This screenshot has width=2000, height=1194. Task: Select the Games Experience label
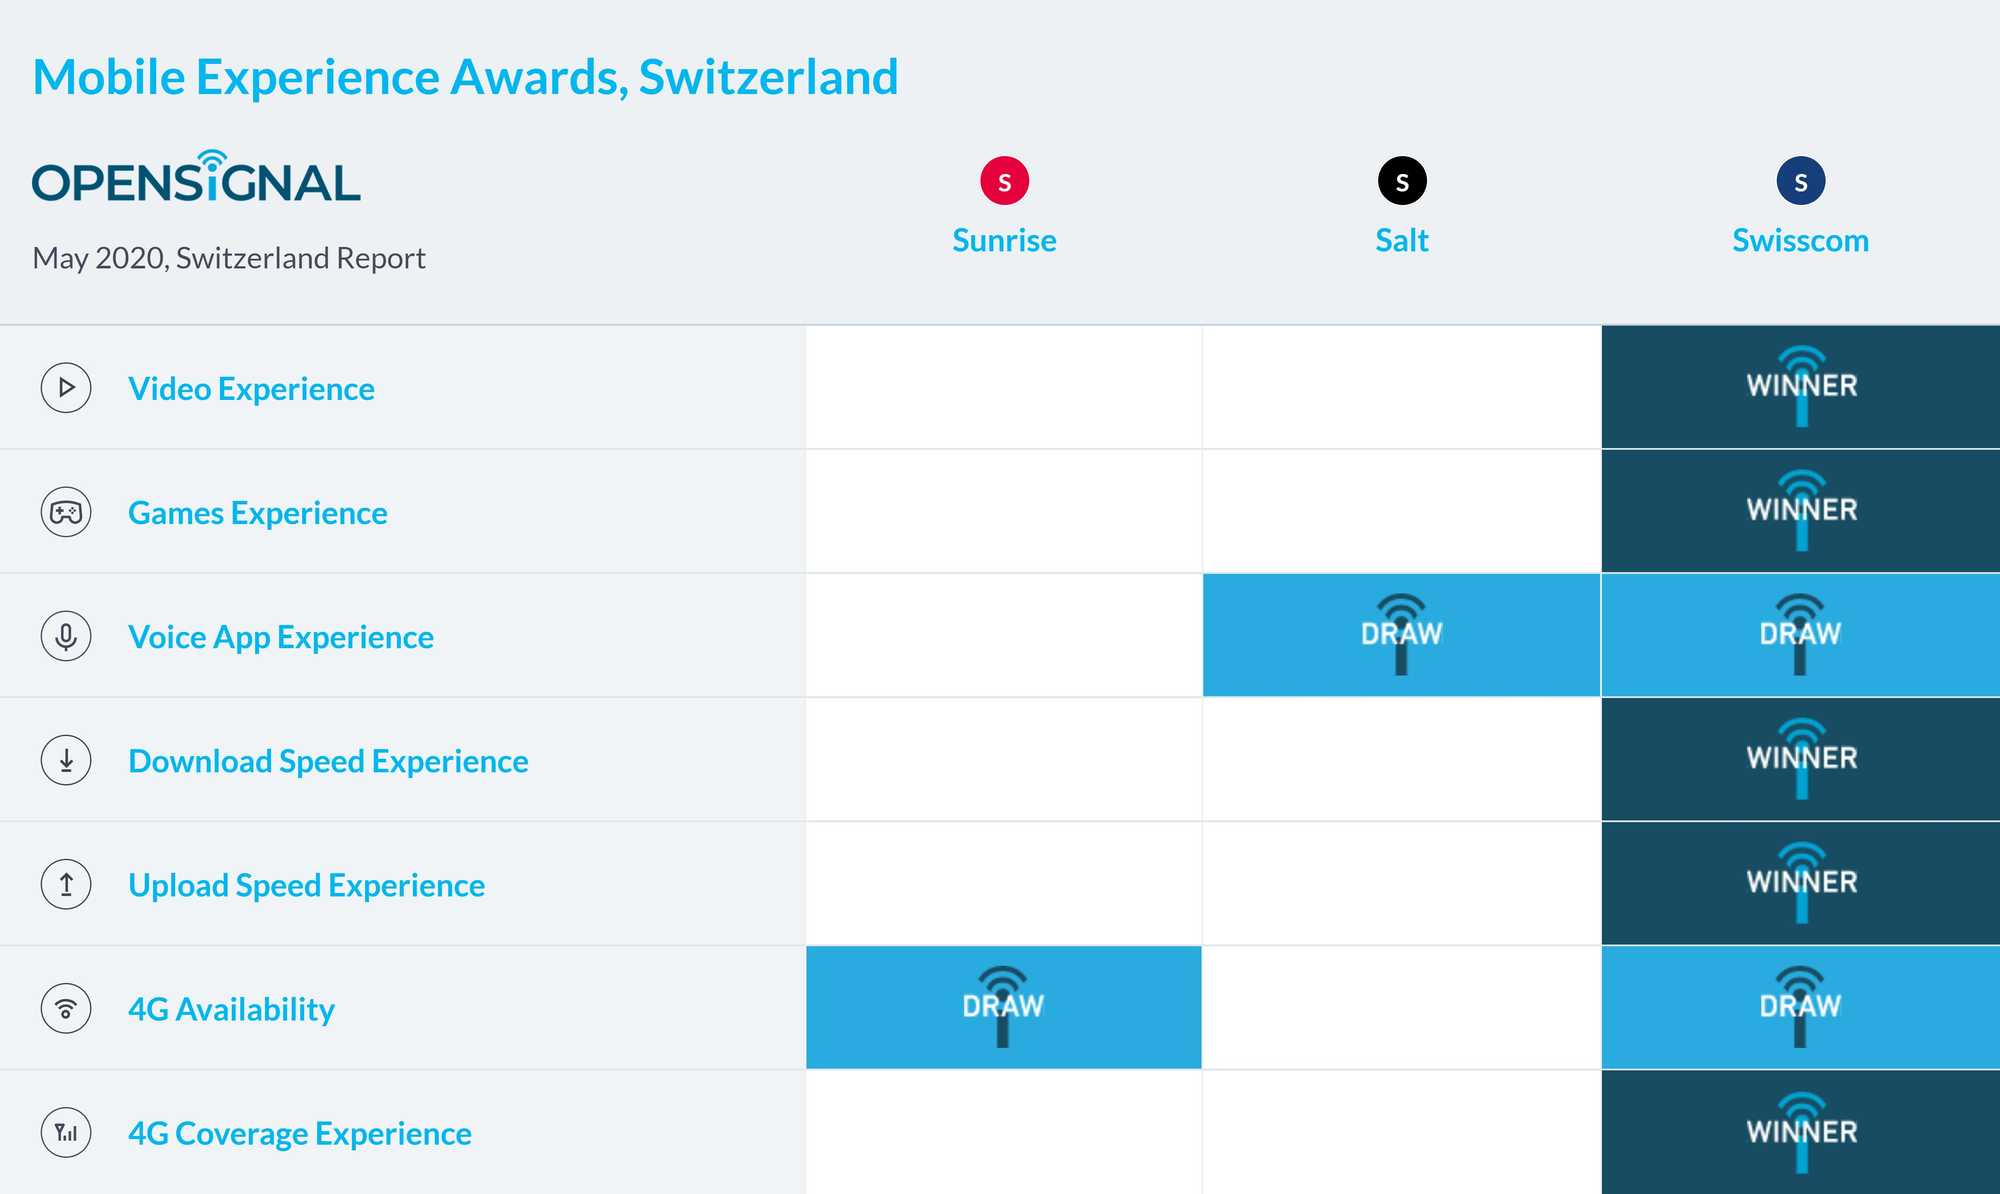point(258,513)
